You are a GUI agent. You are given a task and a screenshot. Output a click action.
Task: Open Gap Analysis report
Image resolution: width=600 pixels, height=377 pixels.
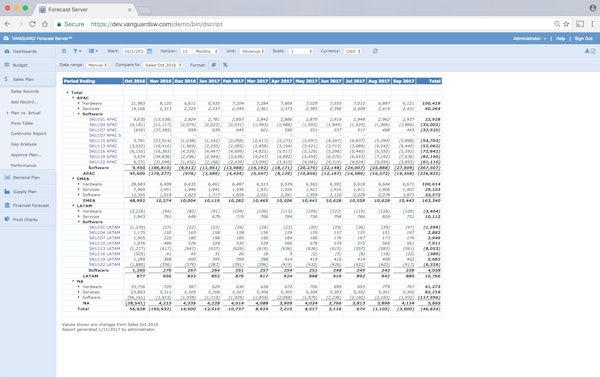coord(24,144)
